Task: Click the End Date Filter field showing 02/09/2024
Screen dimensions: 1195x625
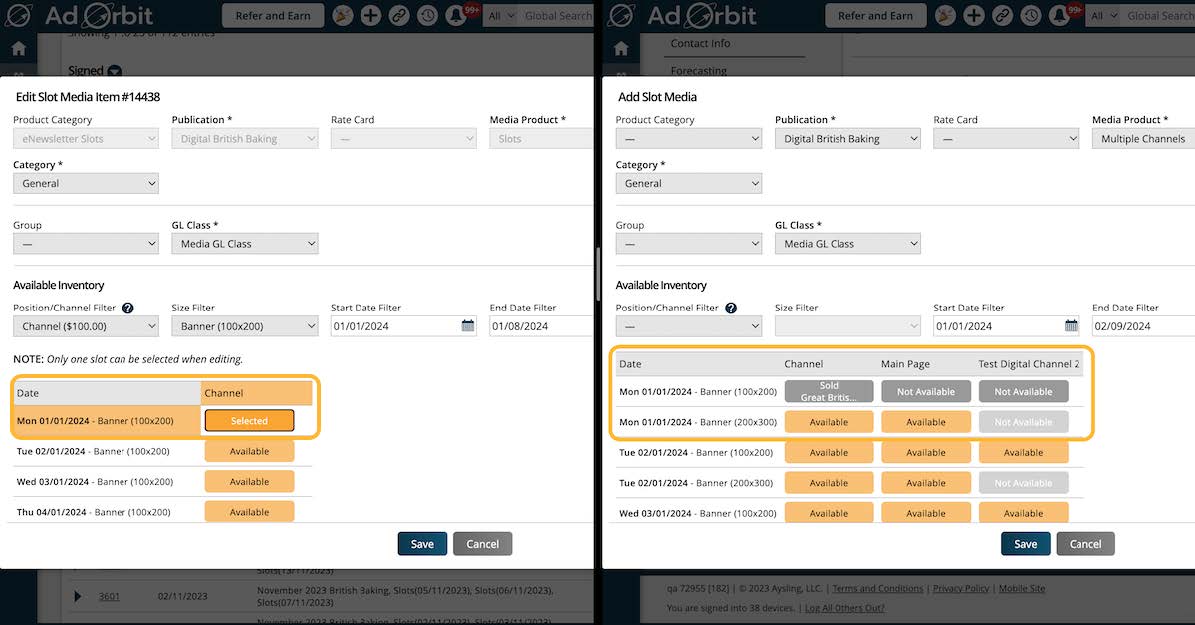Action: (x=1143, y=326)
